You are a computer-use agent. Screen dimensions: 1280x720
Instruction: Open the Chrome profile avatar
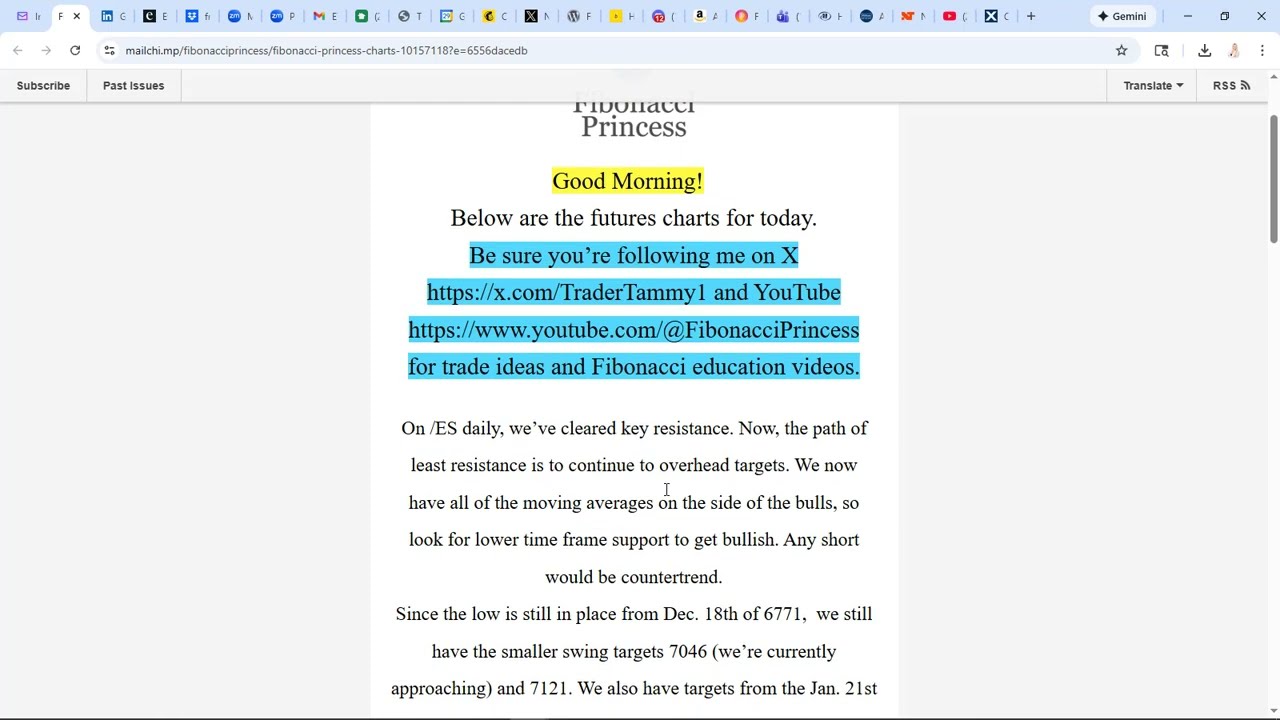click(1234, 50)
